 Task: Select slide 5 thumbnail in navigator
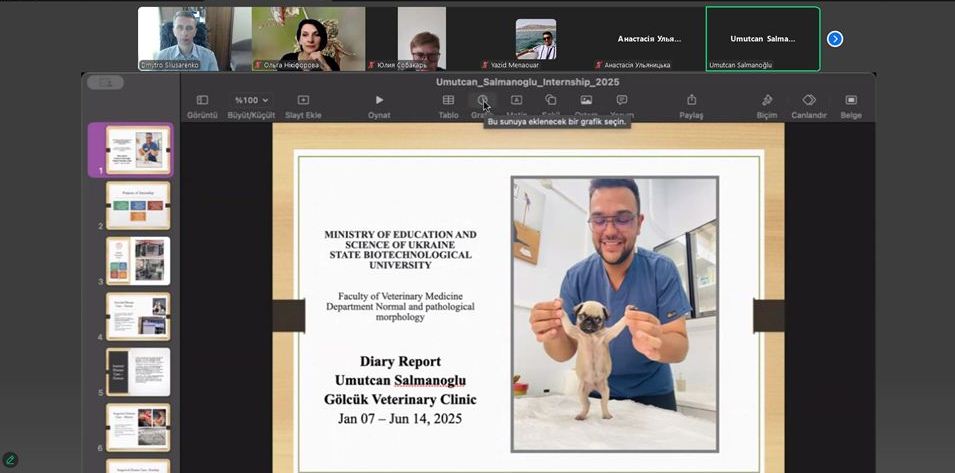(138, 372)
